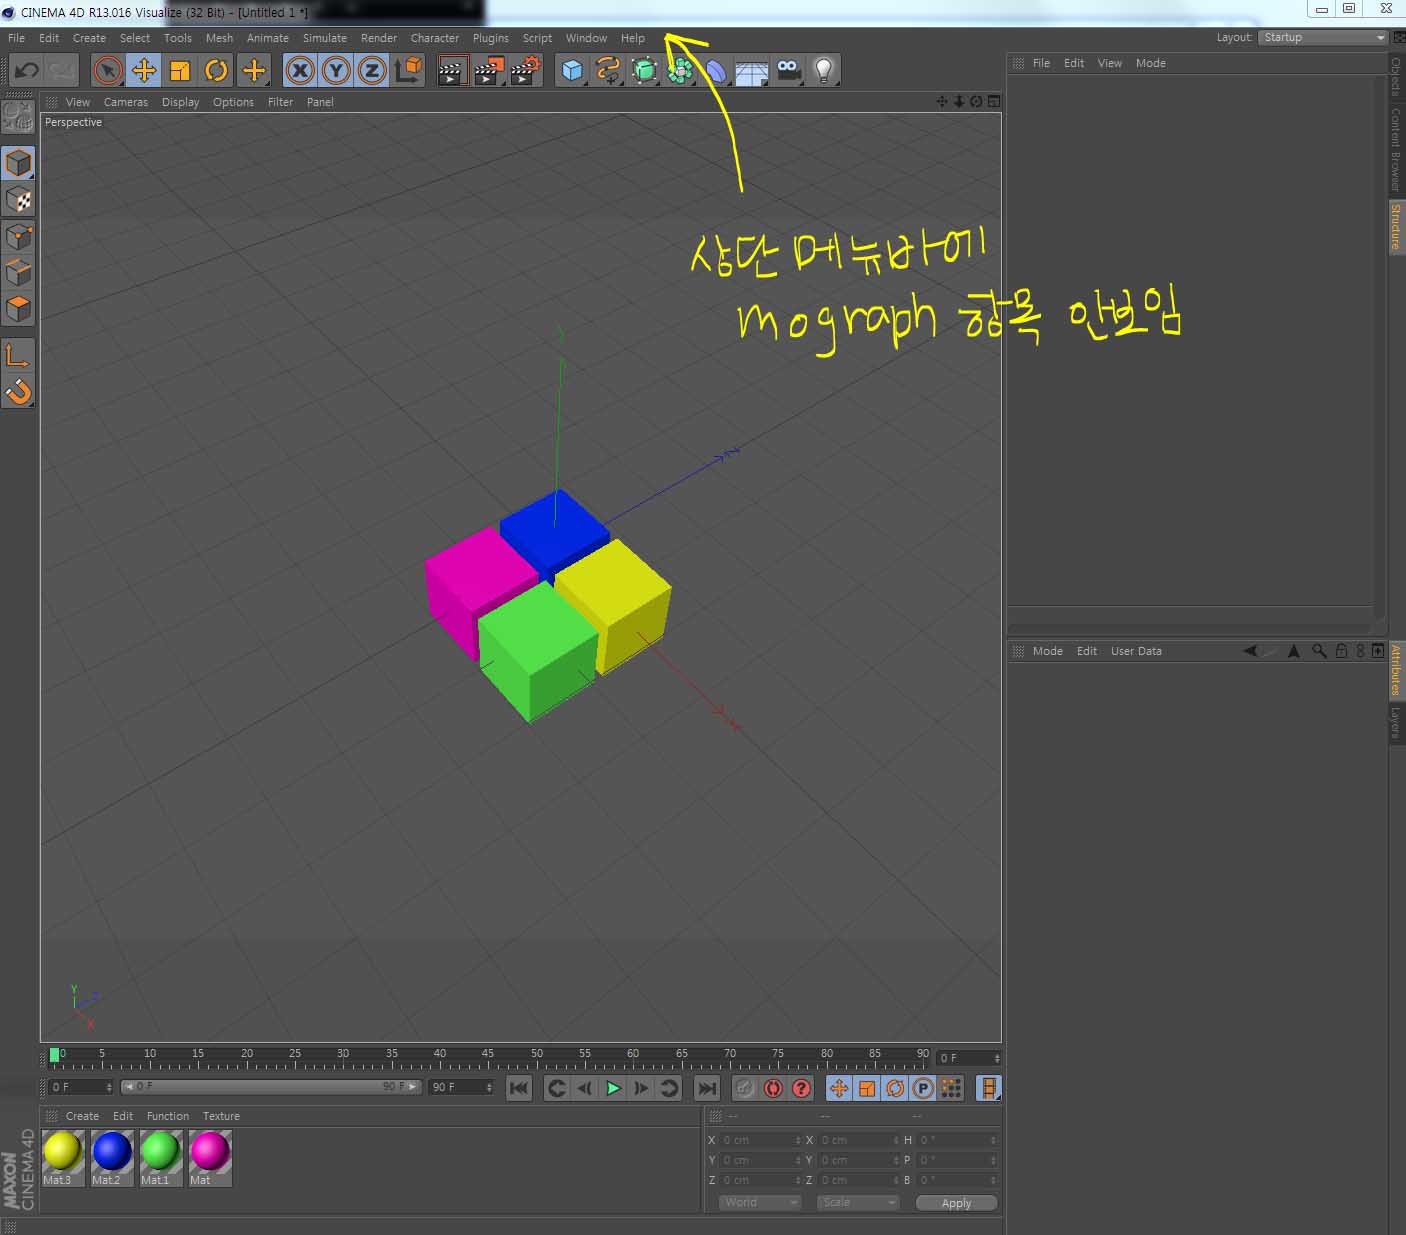Toggle Z-axis lock
This screenshot has height=1235, width=1406.
click(x=372, y=70)
